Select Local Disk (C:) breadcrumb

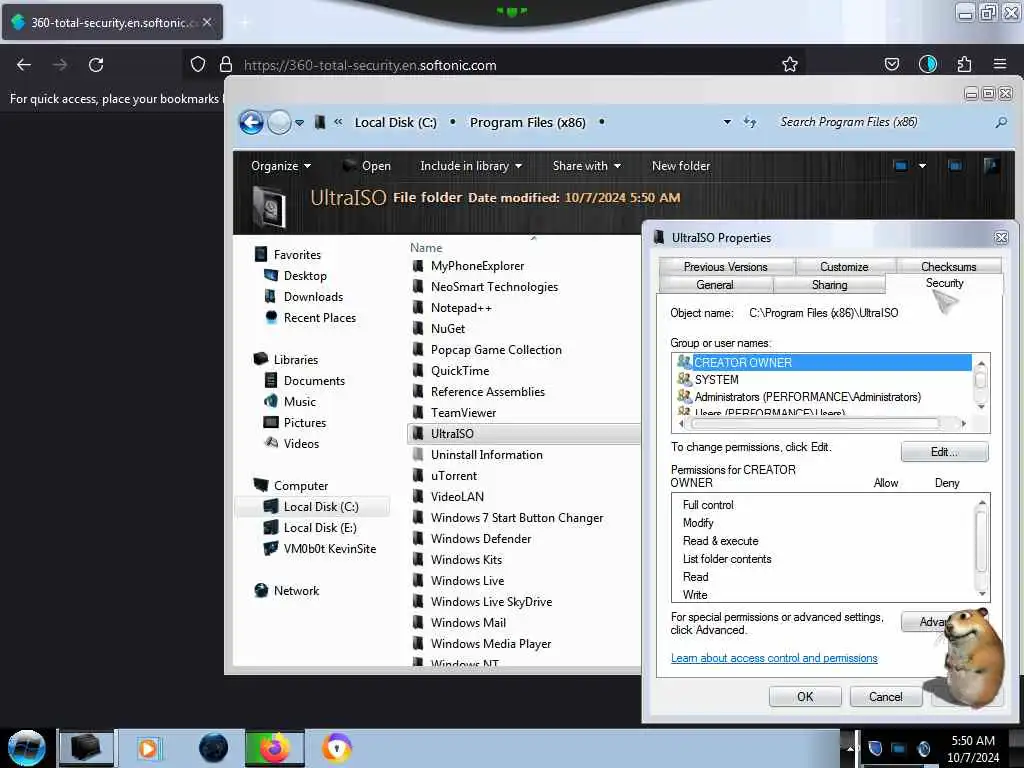396,123
